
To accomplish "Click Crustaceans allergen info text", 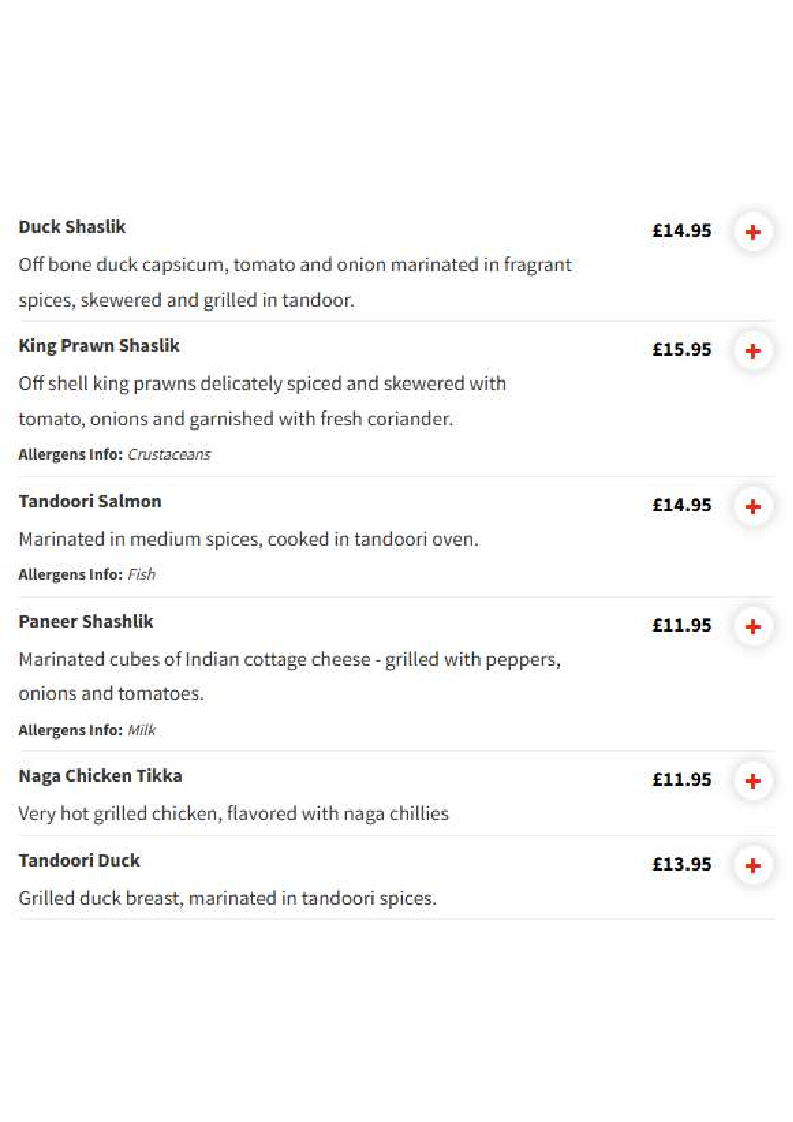I will [169, 454].
